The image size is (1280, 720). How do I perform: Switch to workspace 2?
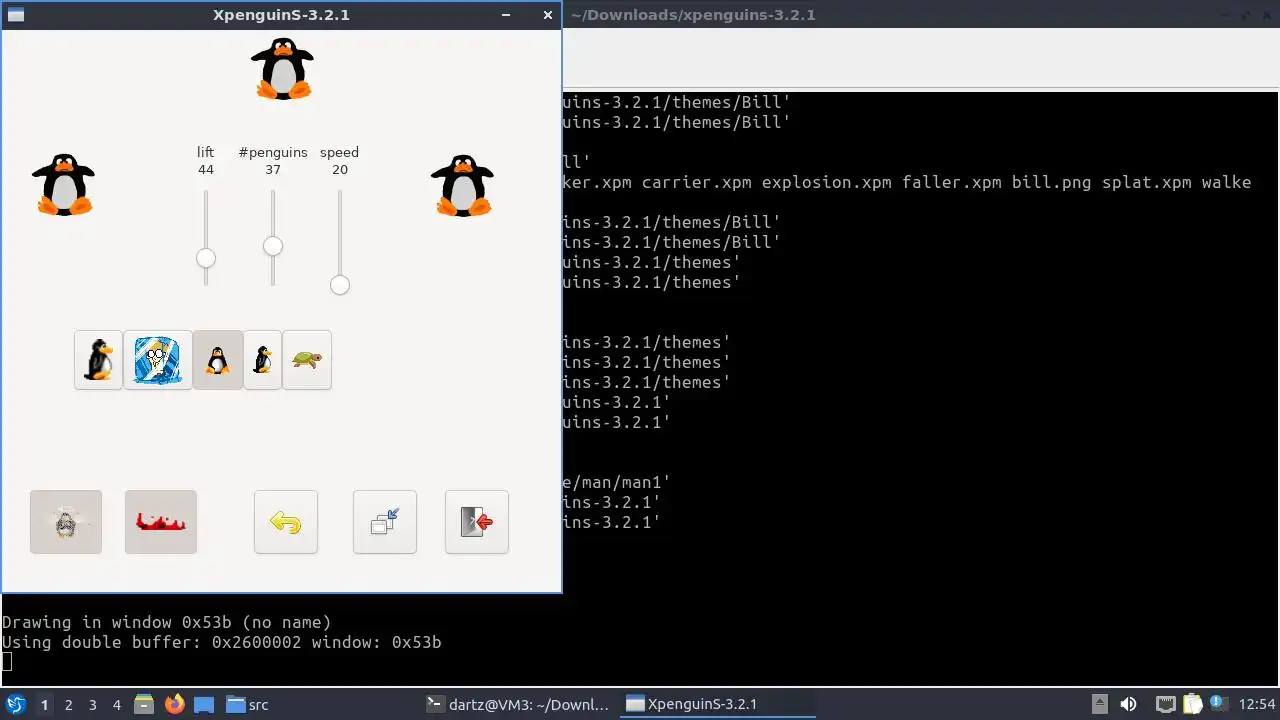(69, 705)
